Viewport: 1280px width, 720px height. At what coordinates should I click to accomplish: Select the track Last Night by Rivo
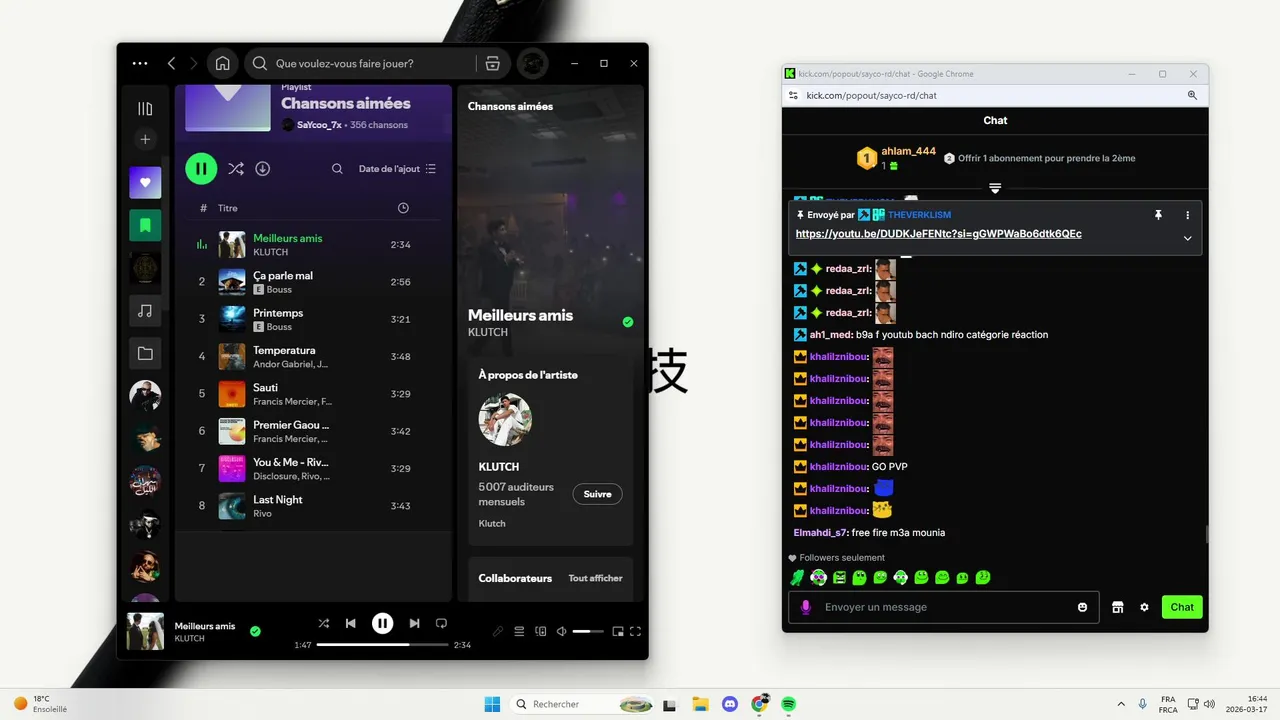(x=315, y=506)
